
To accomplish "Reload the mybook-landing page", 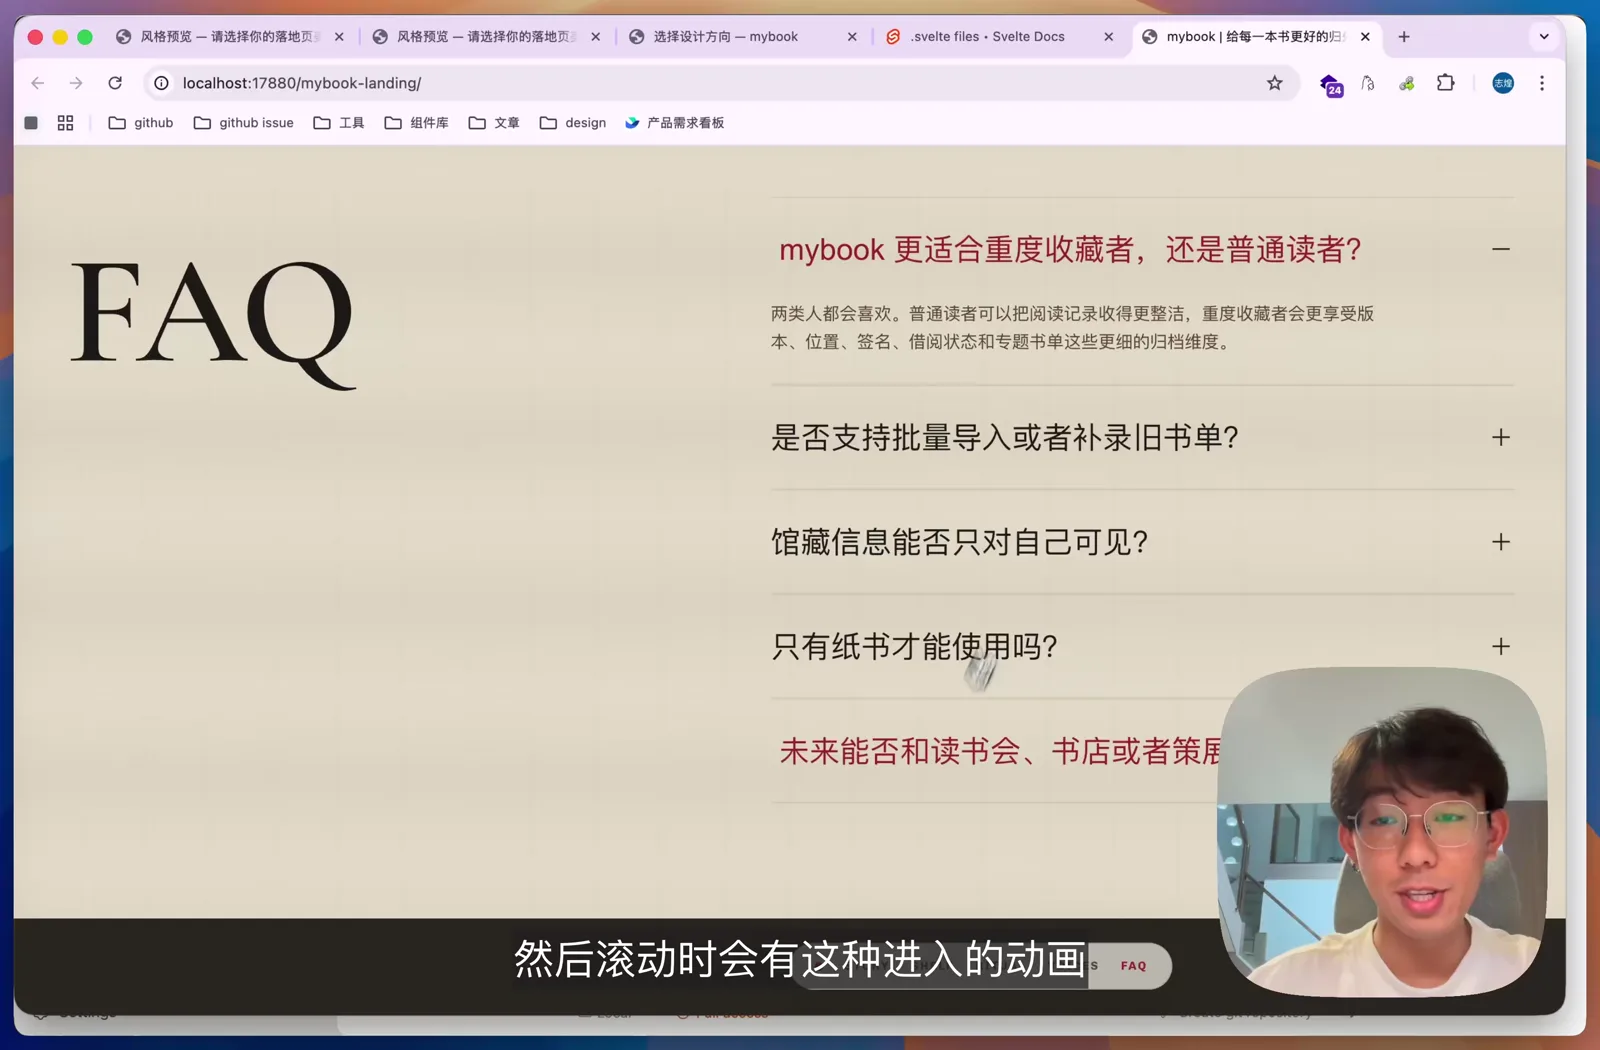I will (115, 83).
